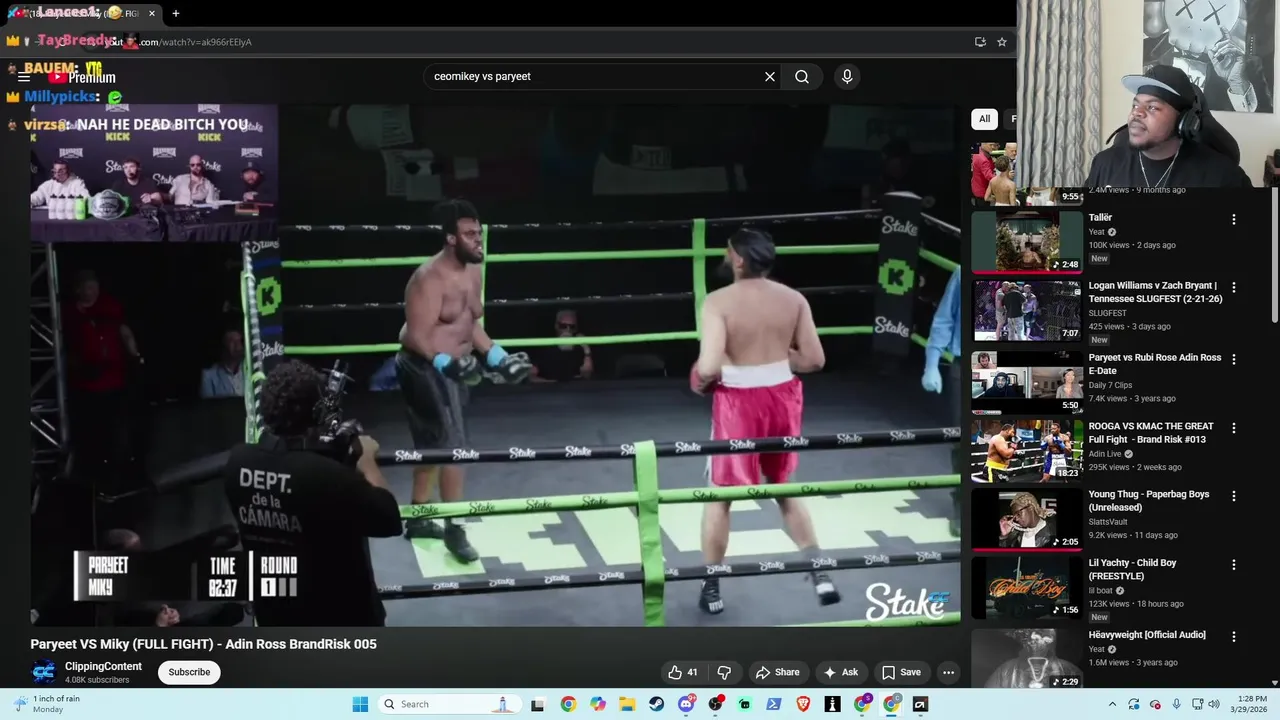Viewport: 1280px width, 720px height.
Task: Click the video title Paryeet VS Miky
Action: pyautogui.click(x=203, y=644)
